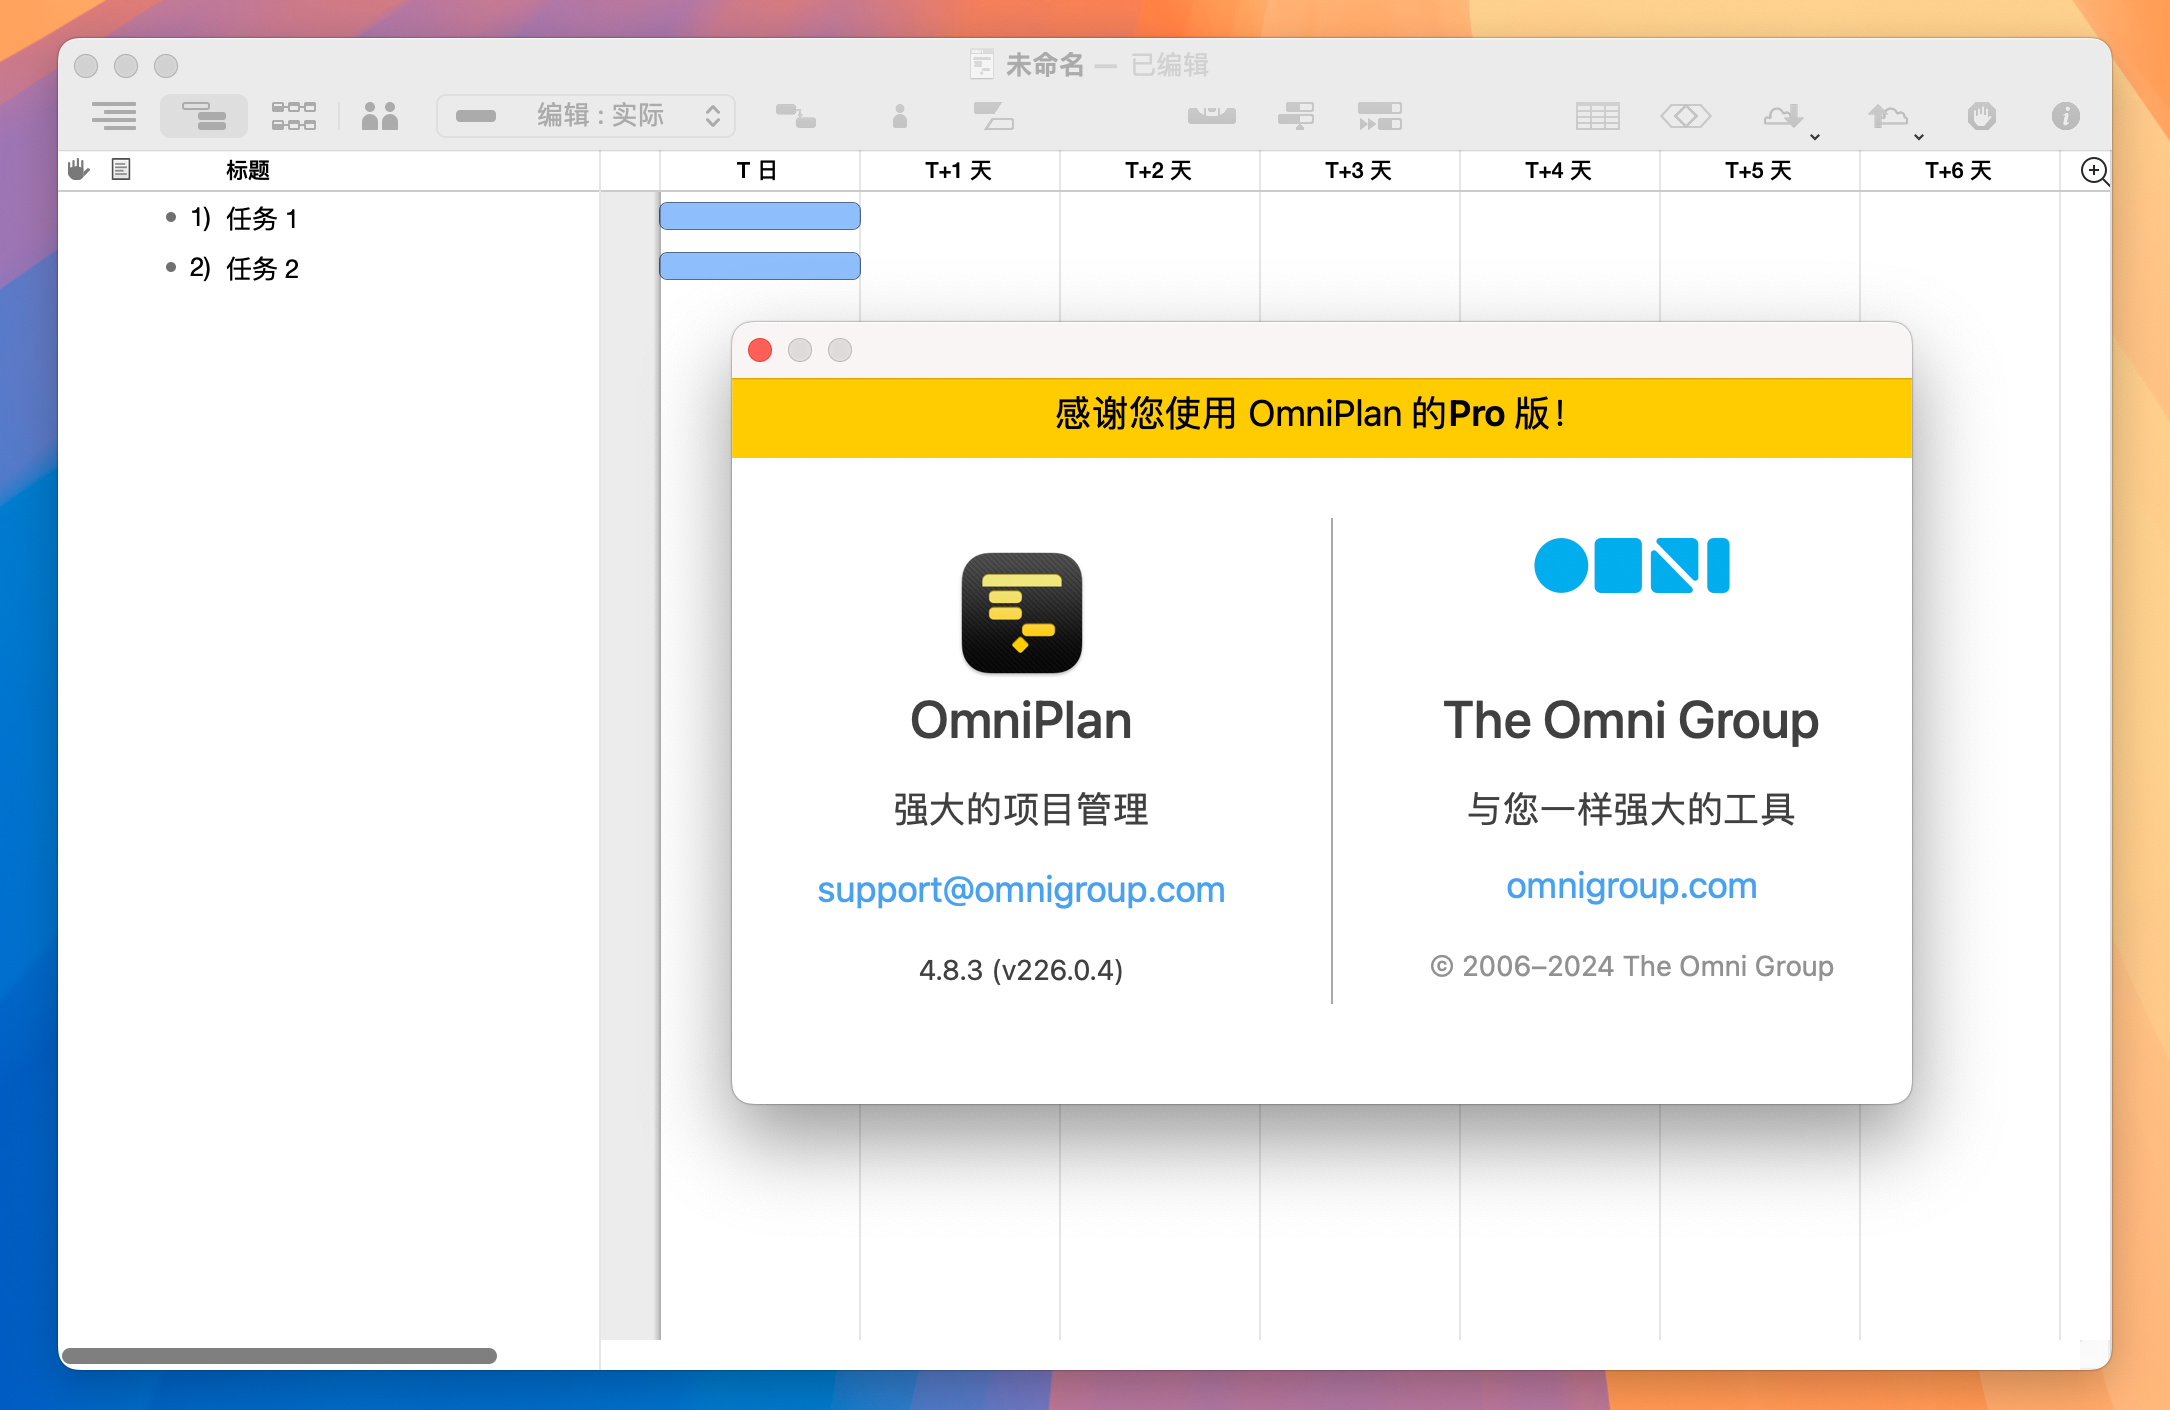The height and width of the screenshot is (1410, 2170).
Task: Click the table grid toolbar icon
Action: click(x=1598, y=116)
